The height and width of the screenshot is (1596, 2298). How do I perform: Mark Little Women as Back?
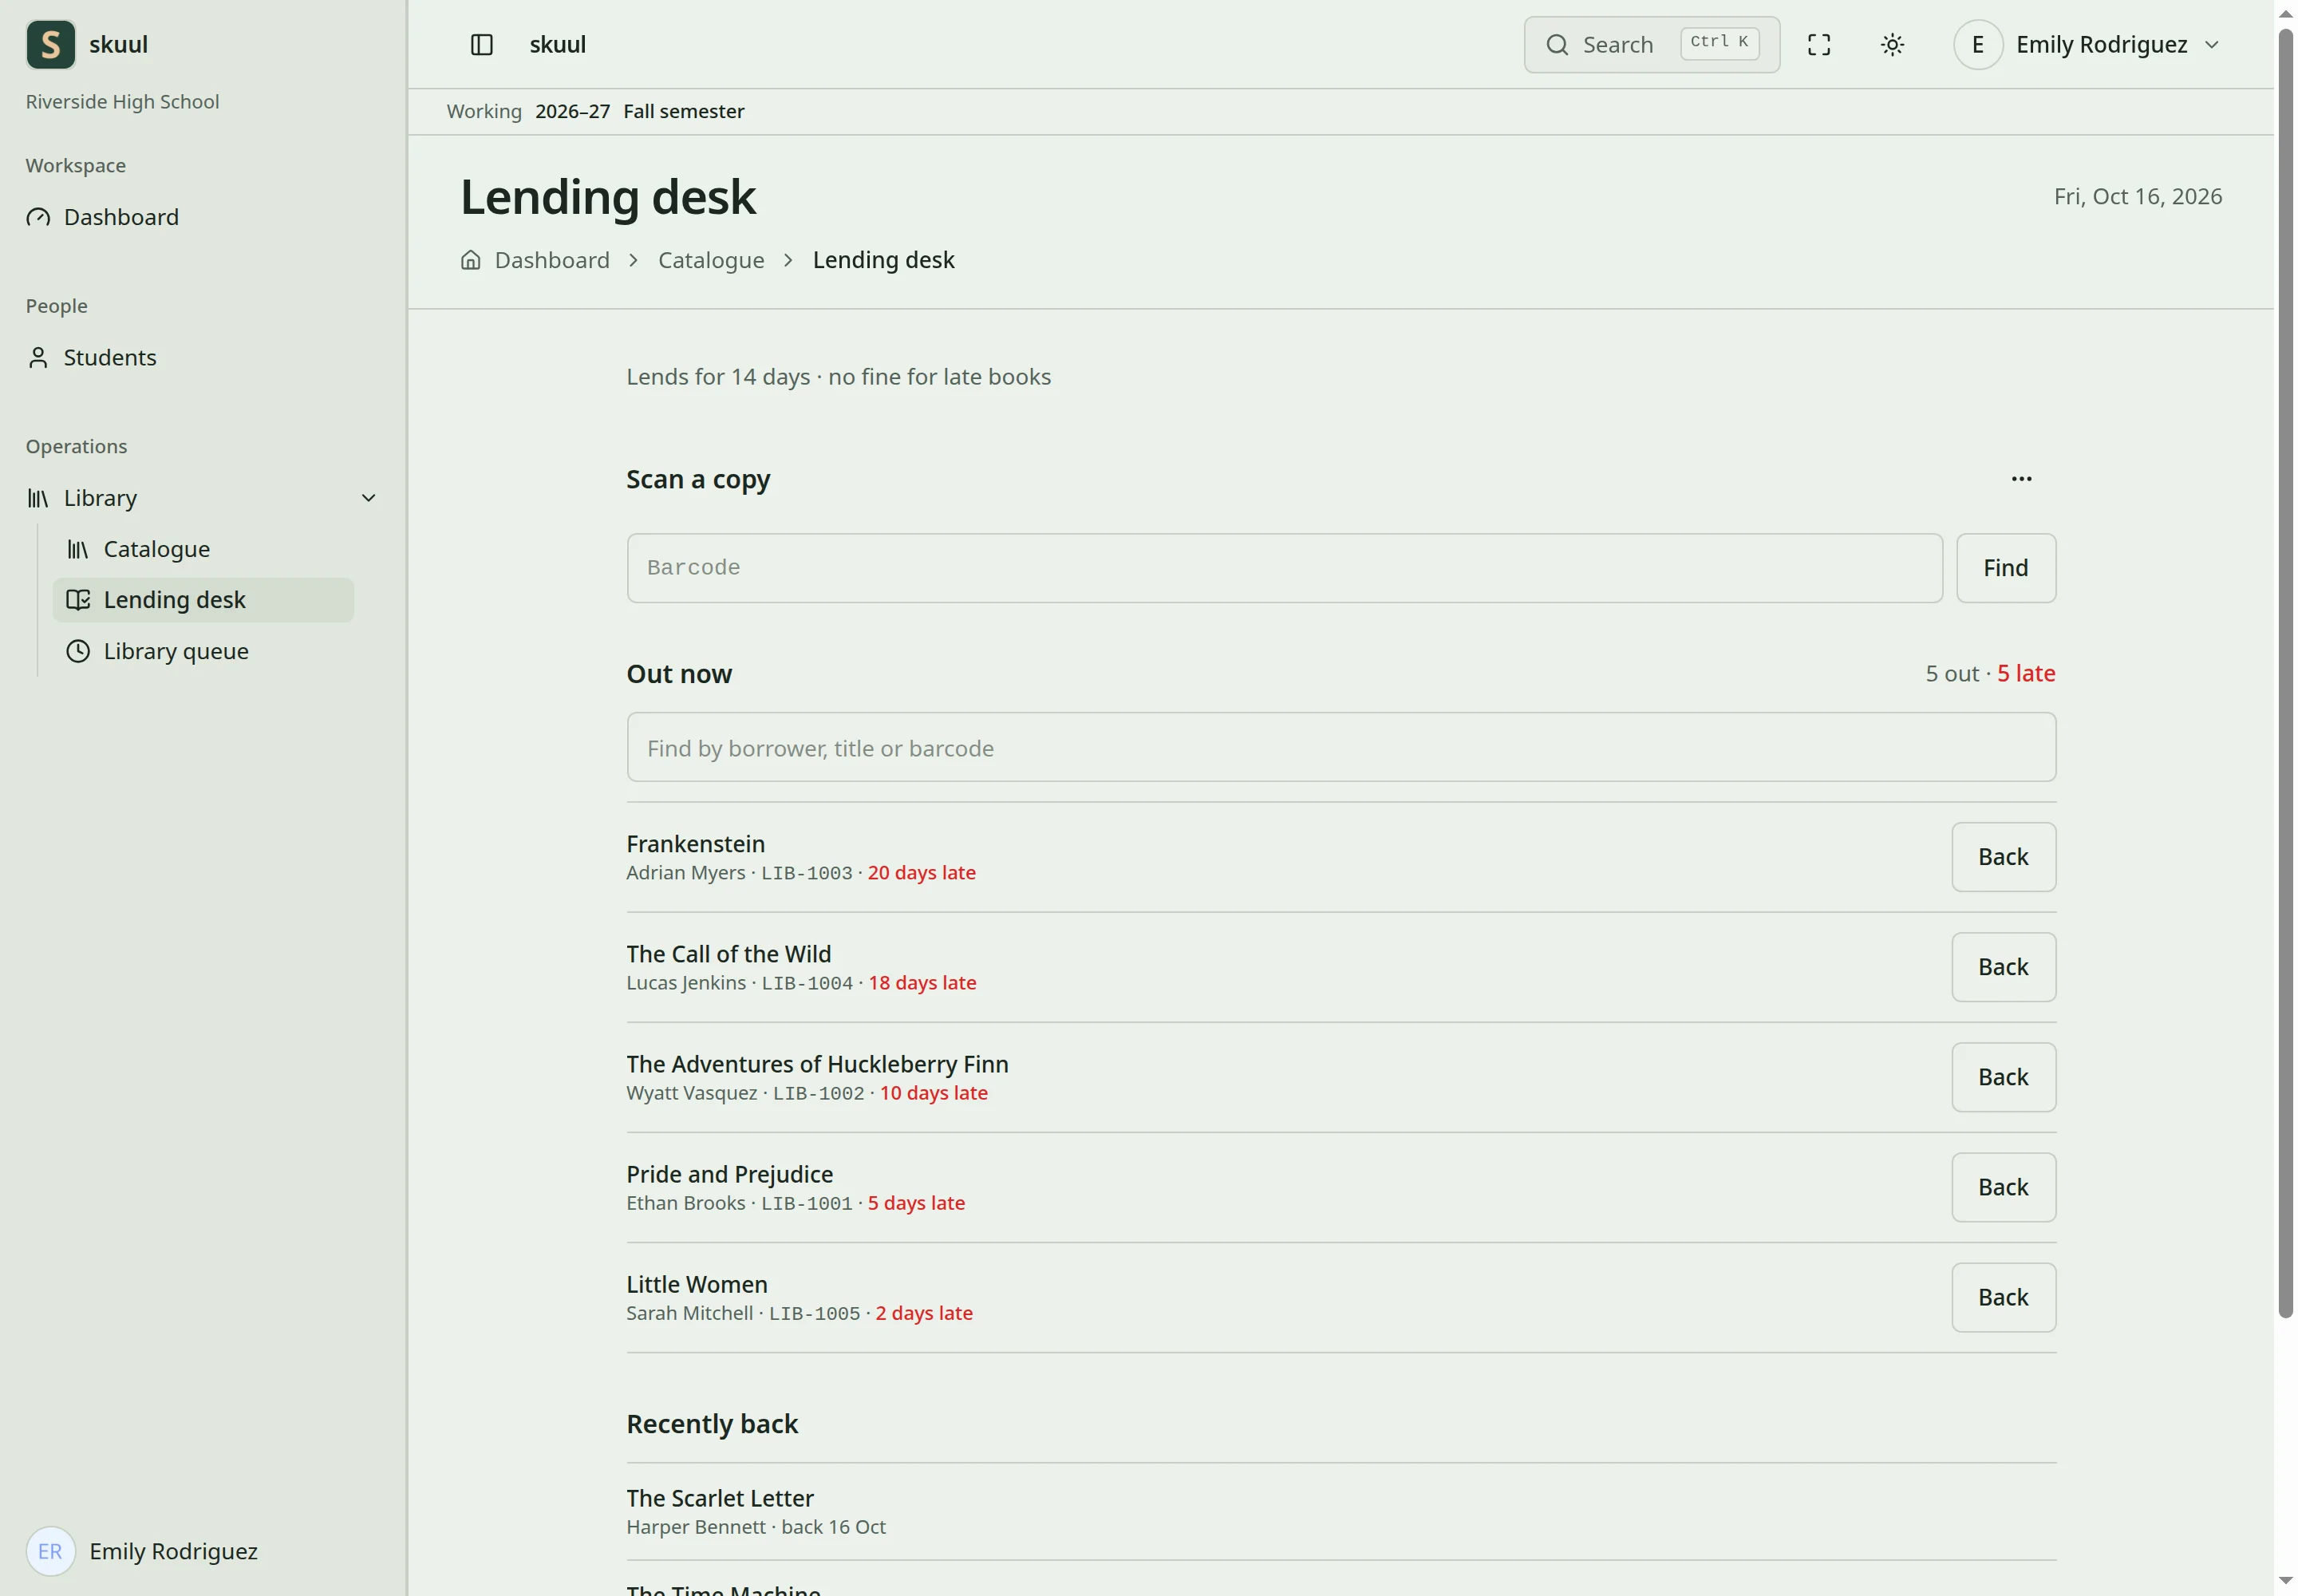2003,1297
